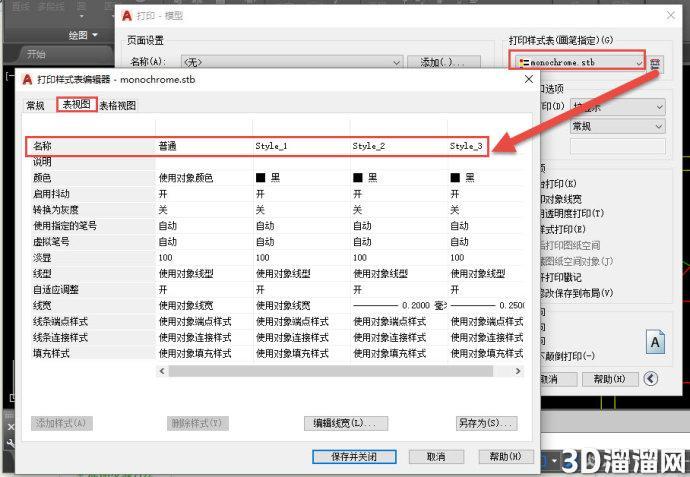Click the horizontal scrollbar thumb in table
The height and width of the screenshot is (477, 690).
[331, 371]
